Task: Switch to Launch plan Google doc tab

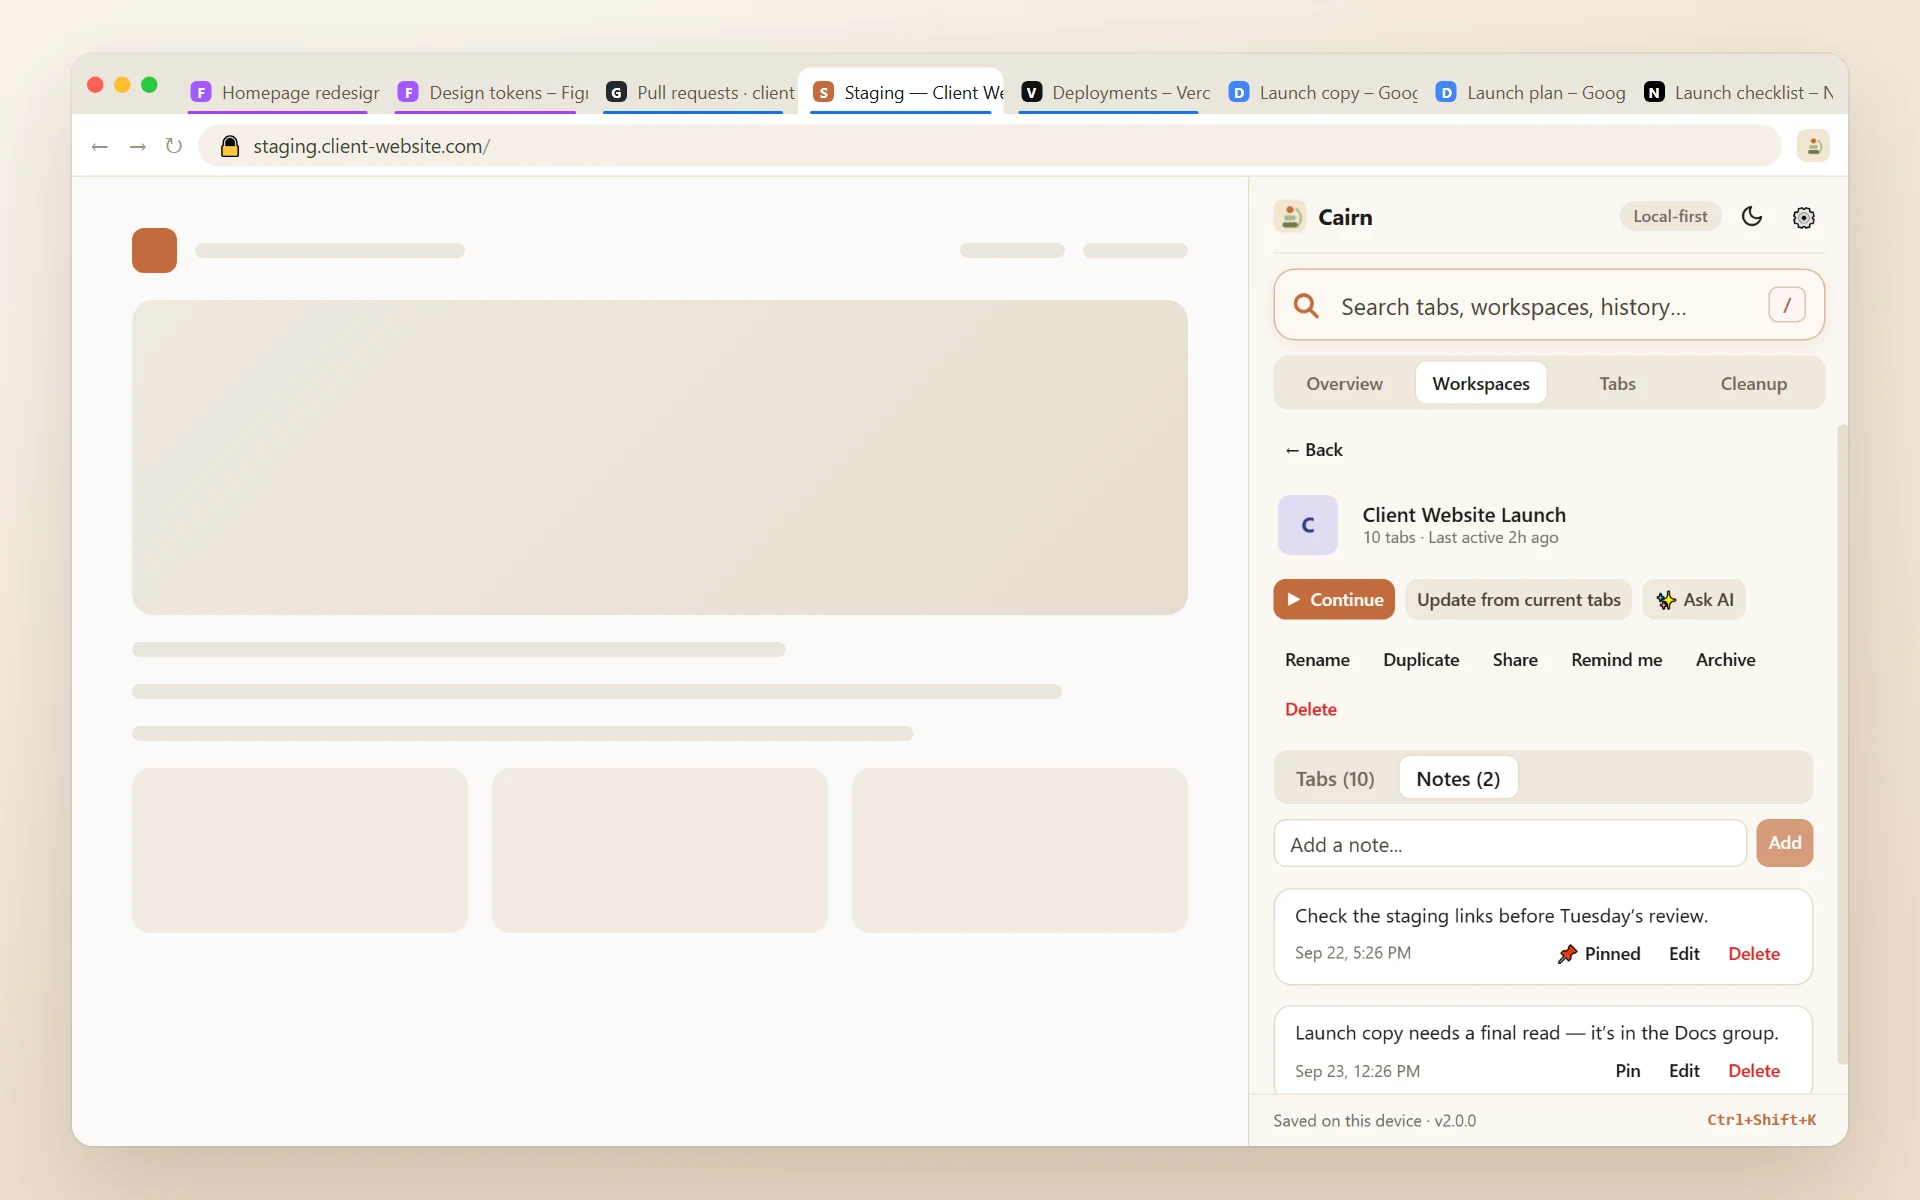Action: [1530, 92]
